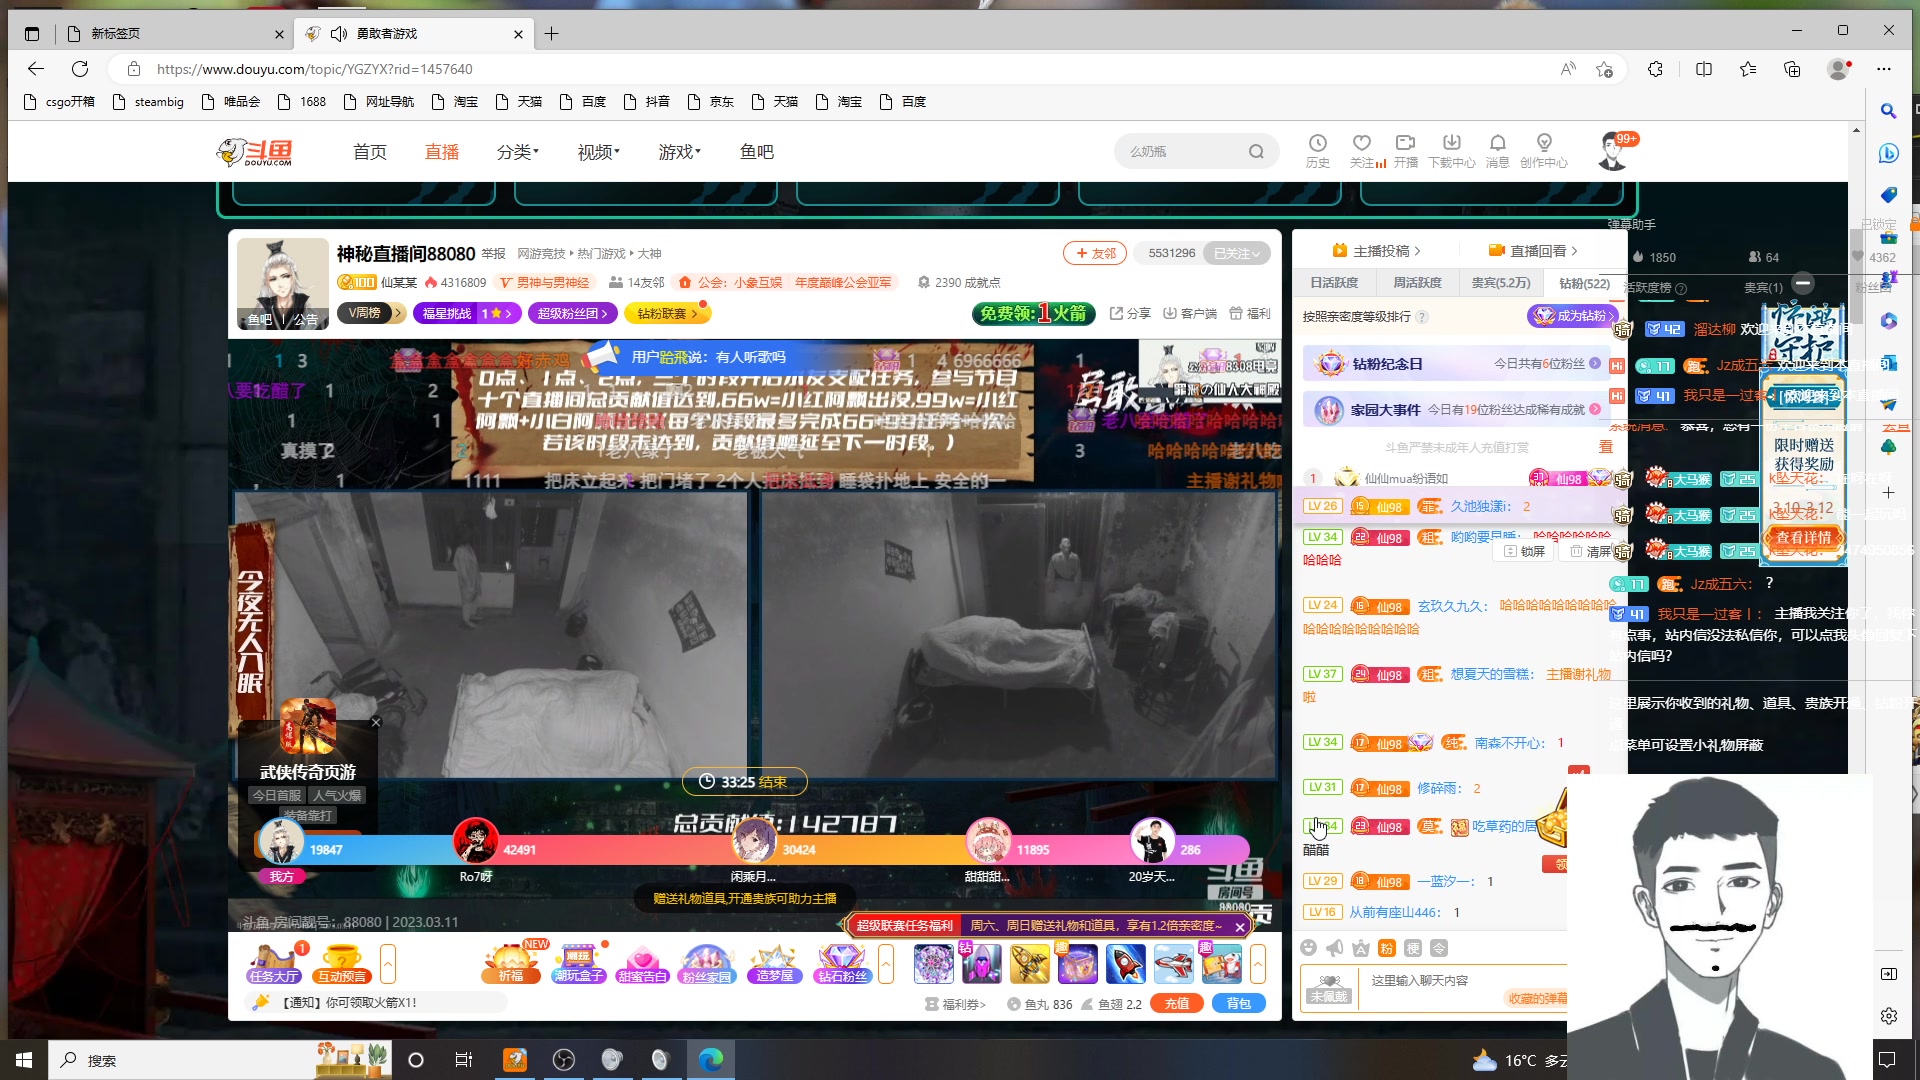Expand the 分类 navigation dropdown
Screen dimensions: 1920x1080
[518, 152]
